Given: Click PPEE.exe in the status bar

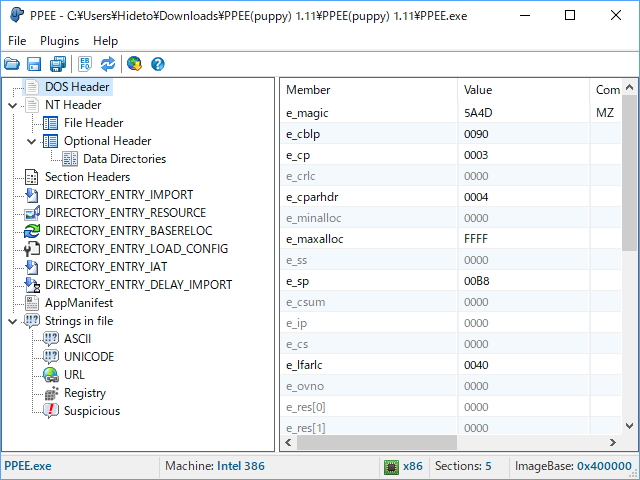Looking at the screenshot, I should coord(28,466).
